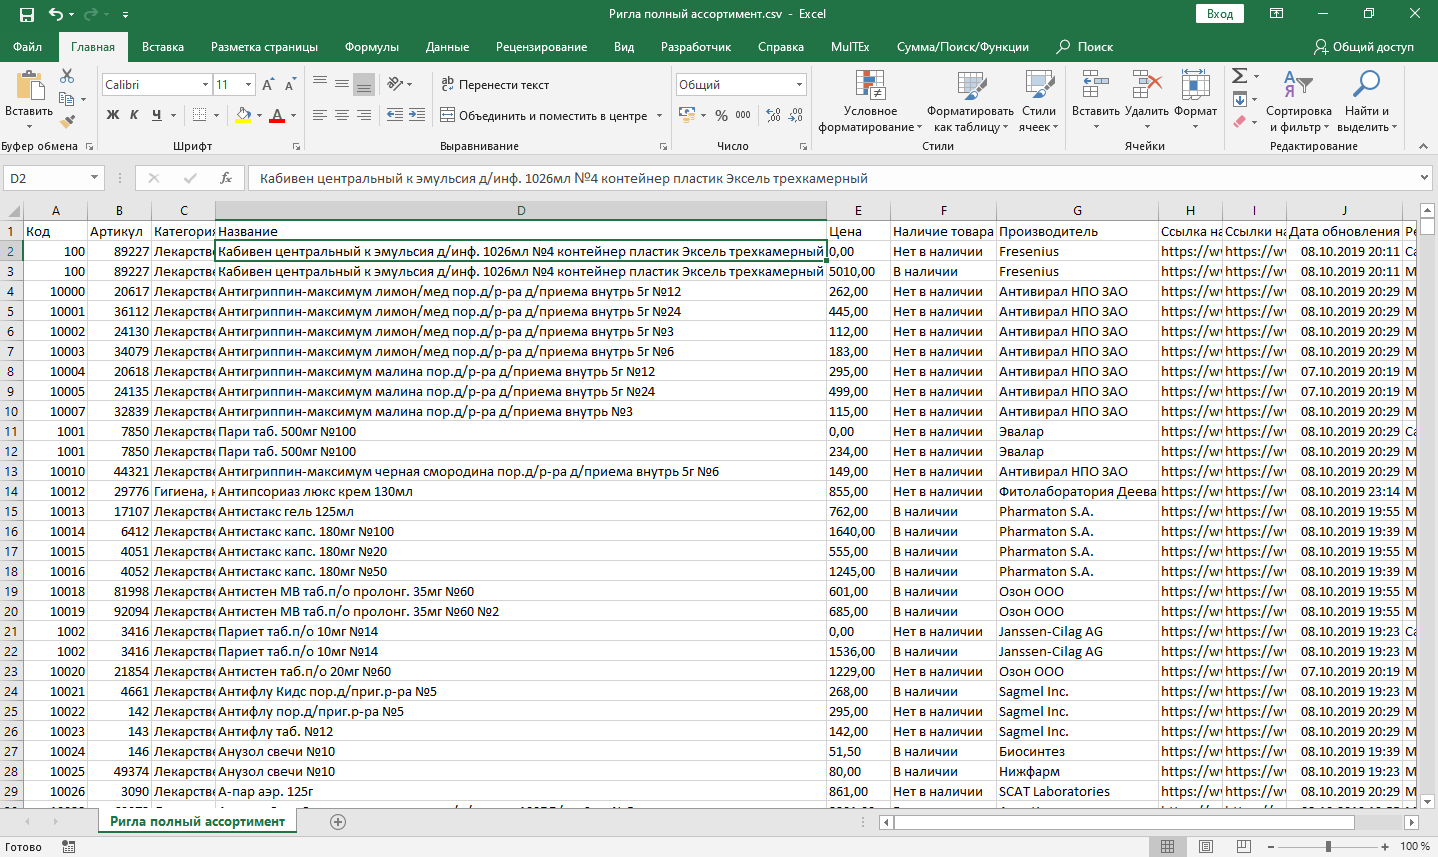The image size is (1438, 857).
Task: Click Clear eraser icon in Editing group
Action: pyautogui.click(x=1240, y=122)
